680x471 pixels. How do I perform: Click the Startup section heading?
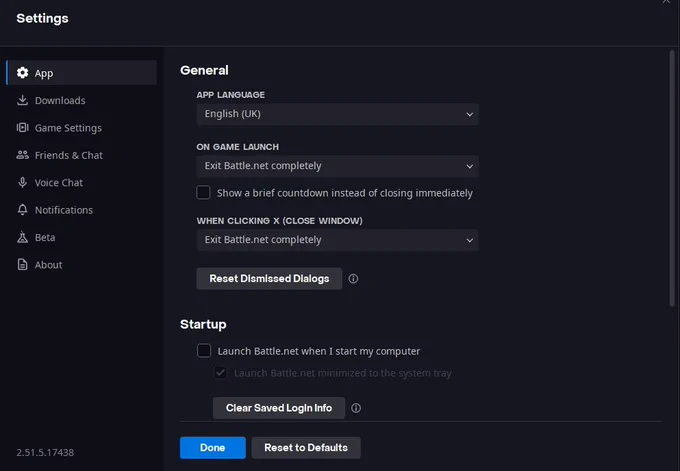[203, 324]
